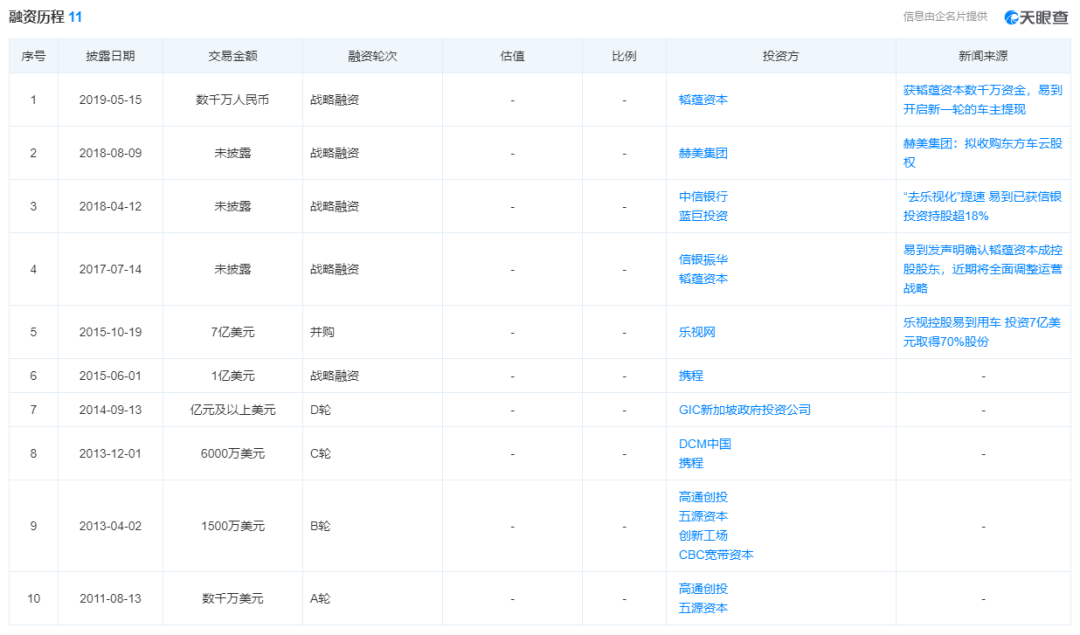The image size is (1080, 635).
Task: Open 获韬蕴资本数千万资金 news link
Action: pos(982,100)
